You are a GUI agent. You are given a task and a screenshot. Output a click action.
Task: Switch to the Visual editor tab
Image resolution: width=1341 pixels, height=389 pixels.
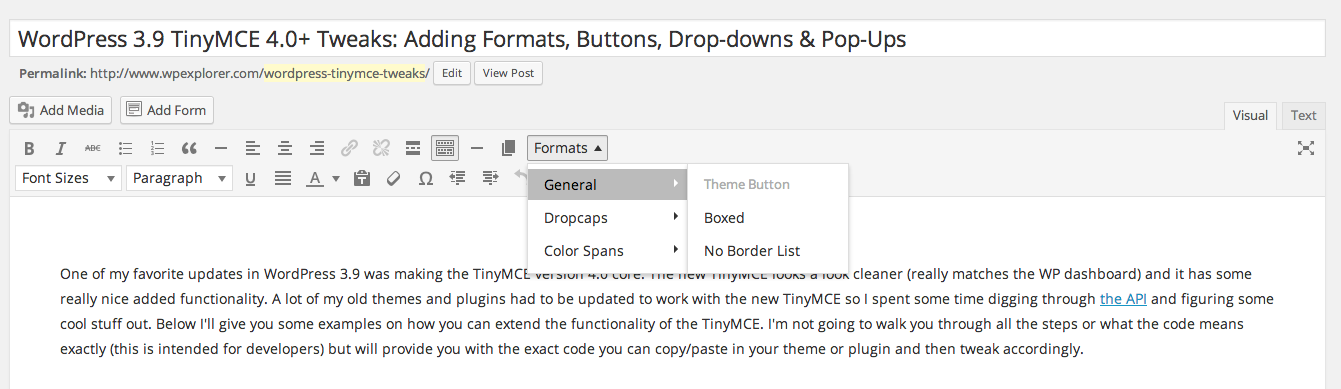(x=1250, y=115)
